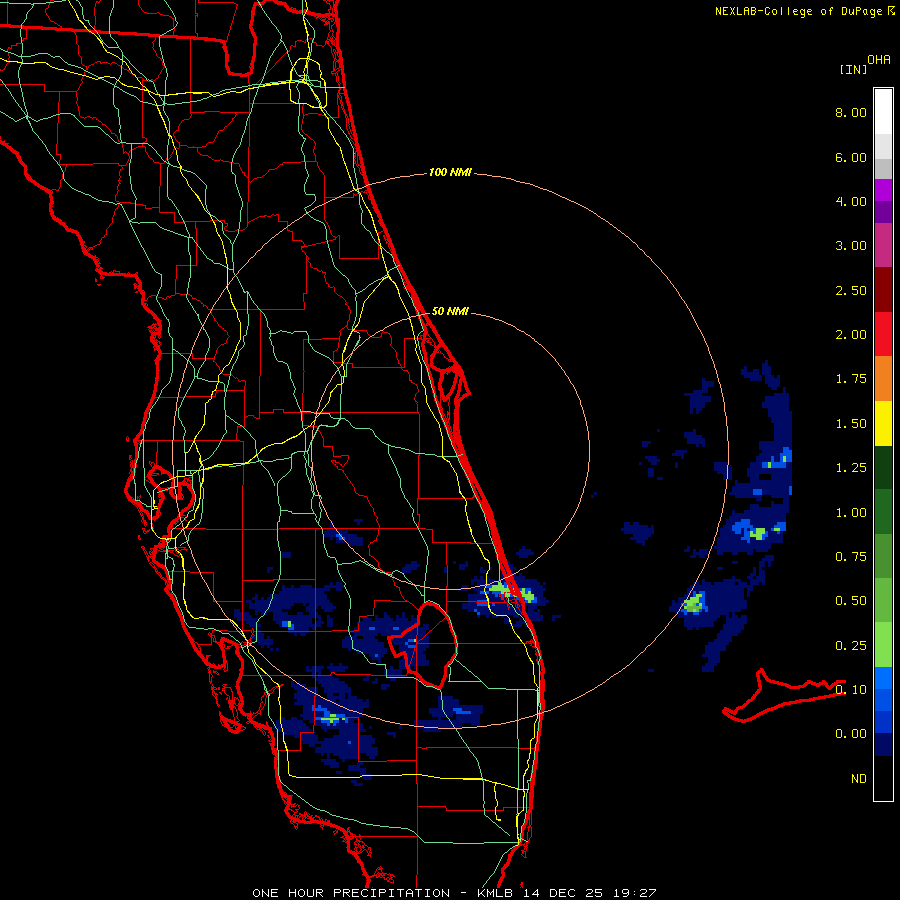Image resolution: width=900 pixels, height=900 pixels.
Task: Select the black ND swatch at legend bottom
Action: tap(883, 778)
